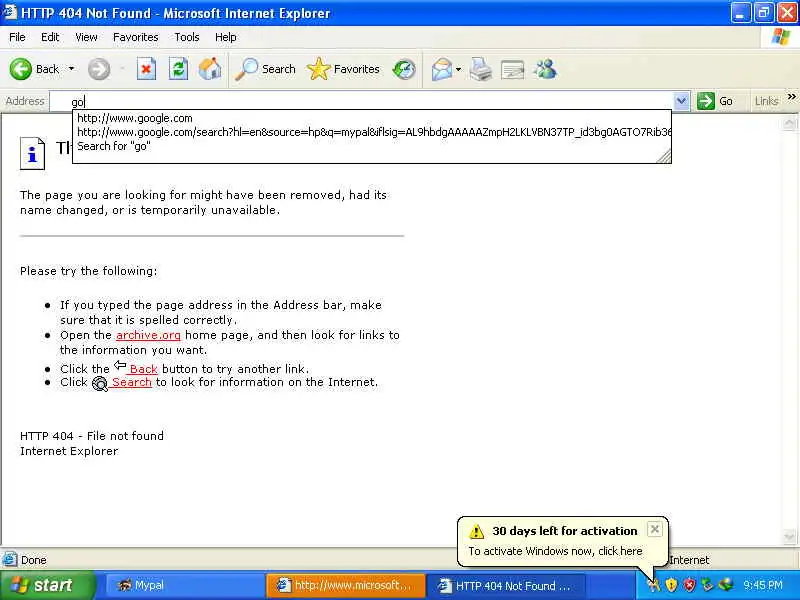Click the green Go button
Image resolution: width=800 pixels, height=600 pixels.
point(715,101)
